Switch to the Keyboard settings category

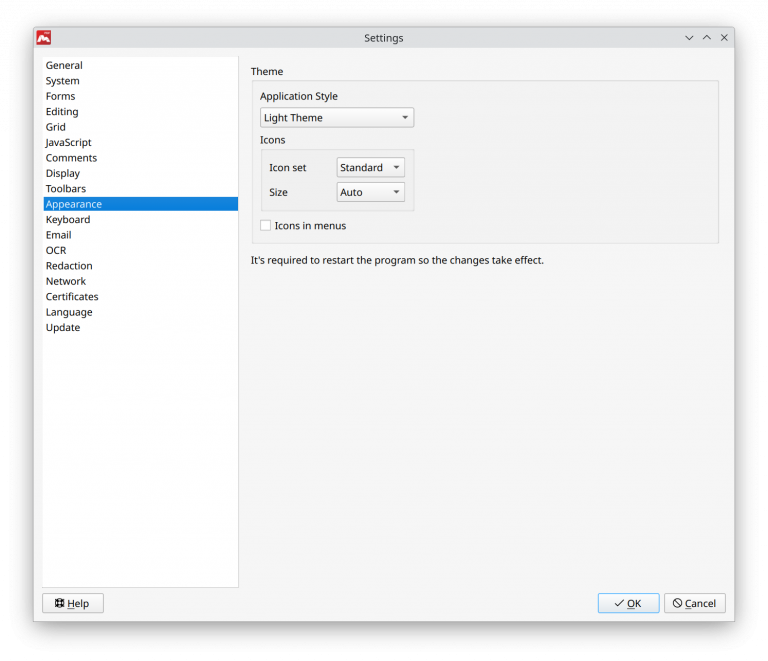pos(68,220)
